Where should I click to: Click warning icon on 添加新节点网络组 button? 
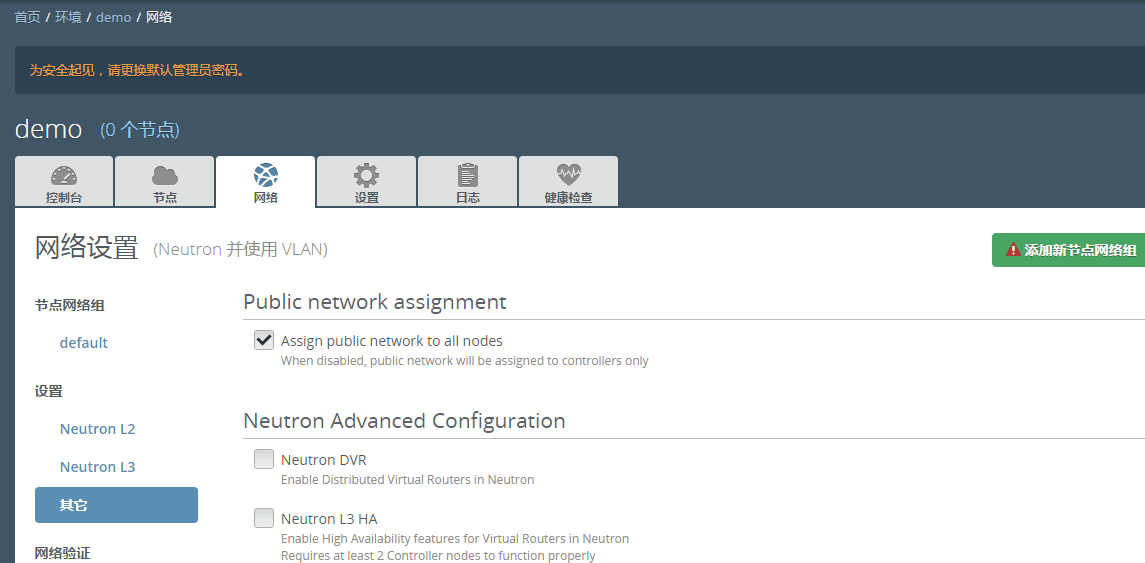[1013, 250]
